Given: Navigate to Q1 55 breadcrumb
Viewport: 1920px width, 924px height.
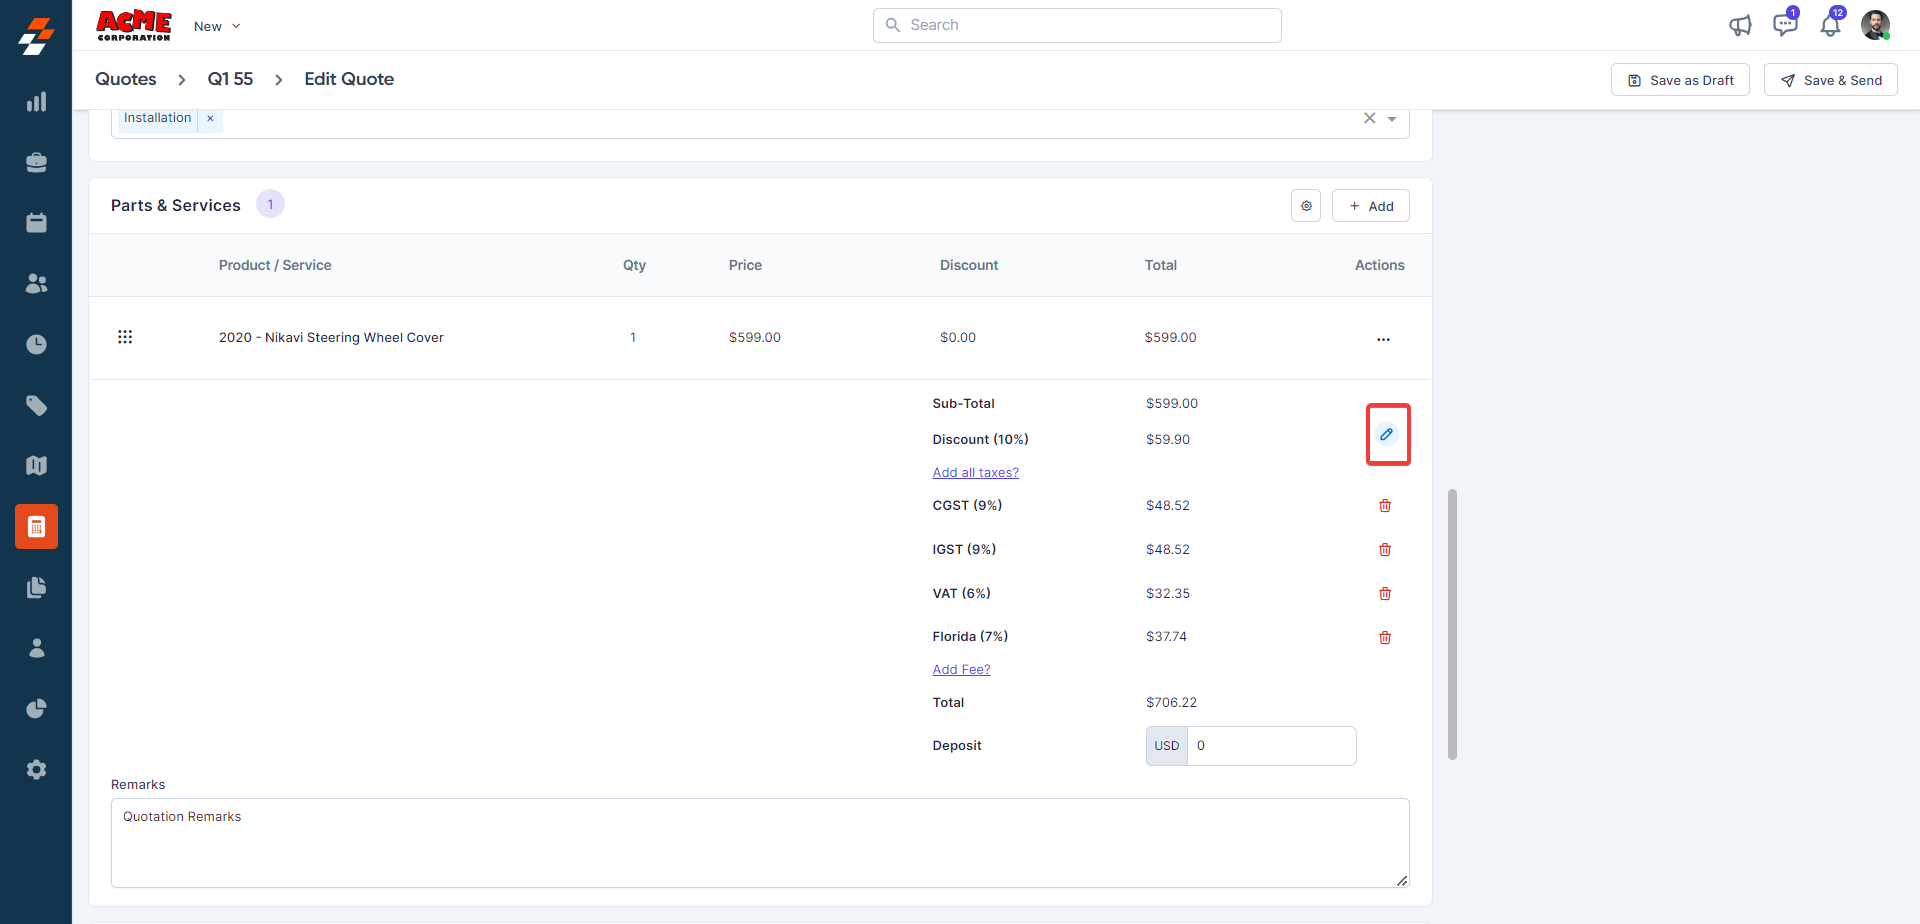Looking at the screenshot, I should coord(230,79).
